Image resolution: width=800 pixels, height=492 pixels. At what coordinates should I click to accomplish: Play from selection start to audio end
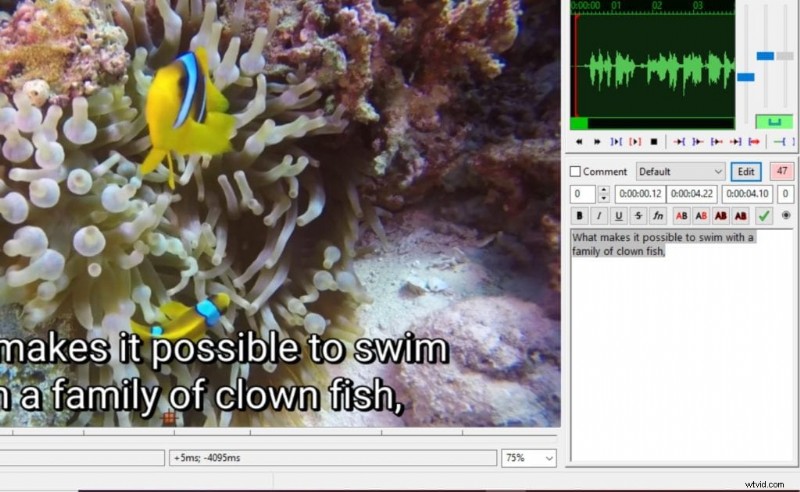point(754,142)
